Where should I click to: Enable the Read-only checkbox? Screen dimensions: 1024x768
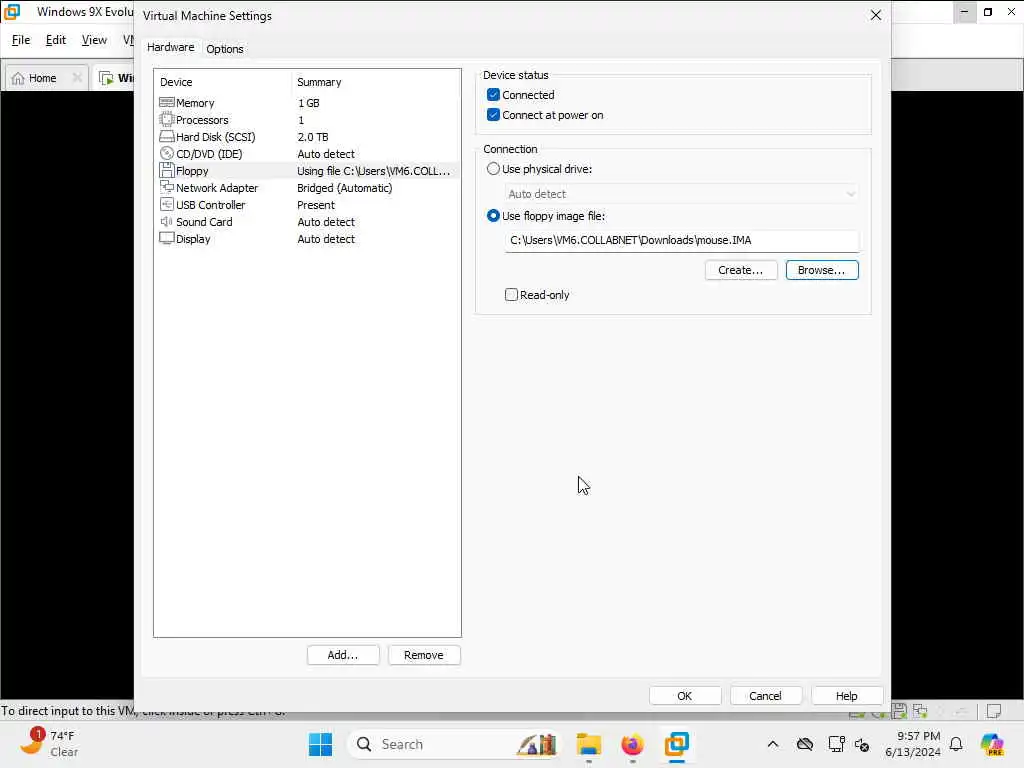point(511,295)
